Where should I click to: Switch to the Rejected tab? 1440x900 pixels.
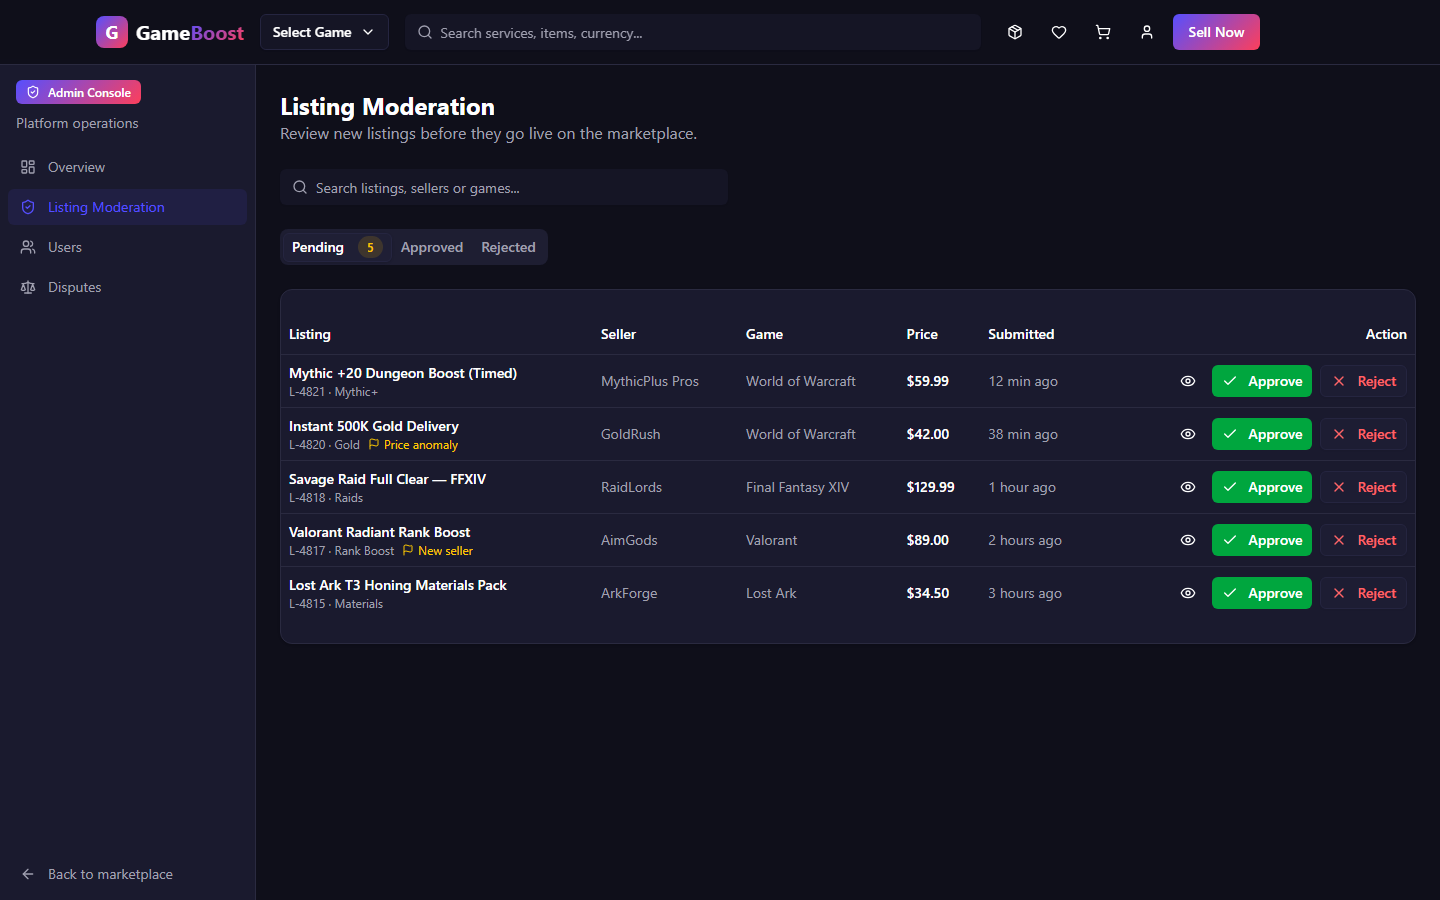click(508, 247)
